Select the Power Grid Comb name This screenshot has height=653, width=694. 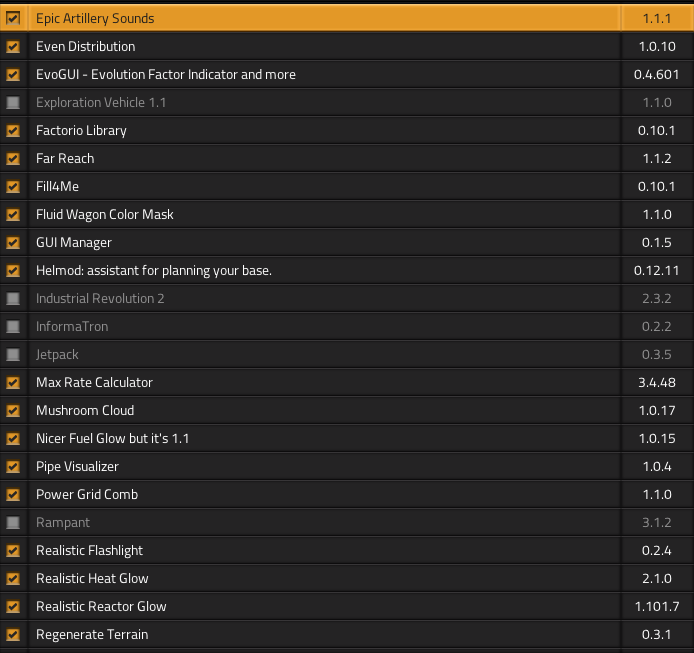click(87, 494)
